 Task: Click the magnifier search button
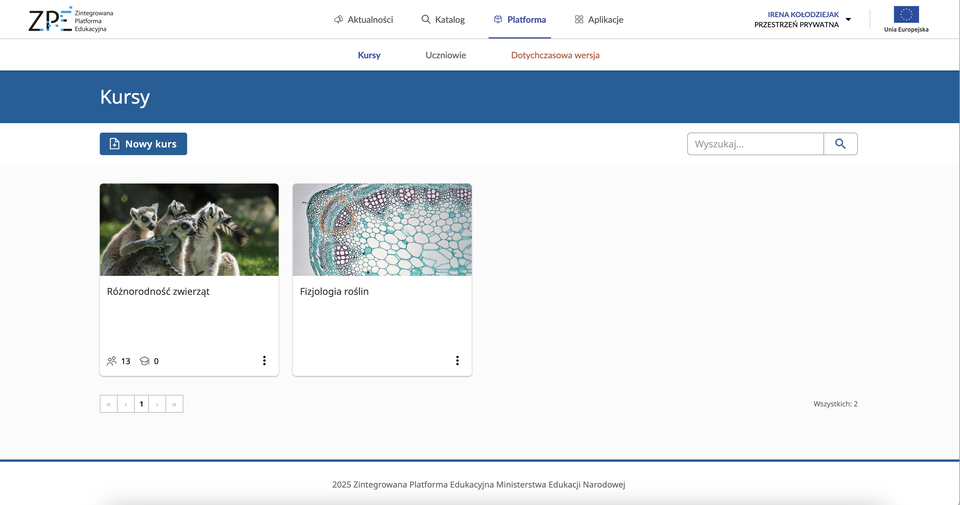[840, 144]
